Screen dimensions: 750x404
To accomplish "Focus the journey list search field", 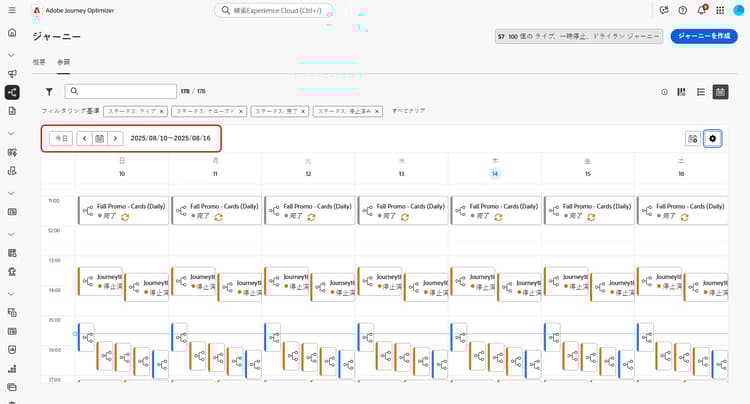I will point(121,91).
